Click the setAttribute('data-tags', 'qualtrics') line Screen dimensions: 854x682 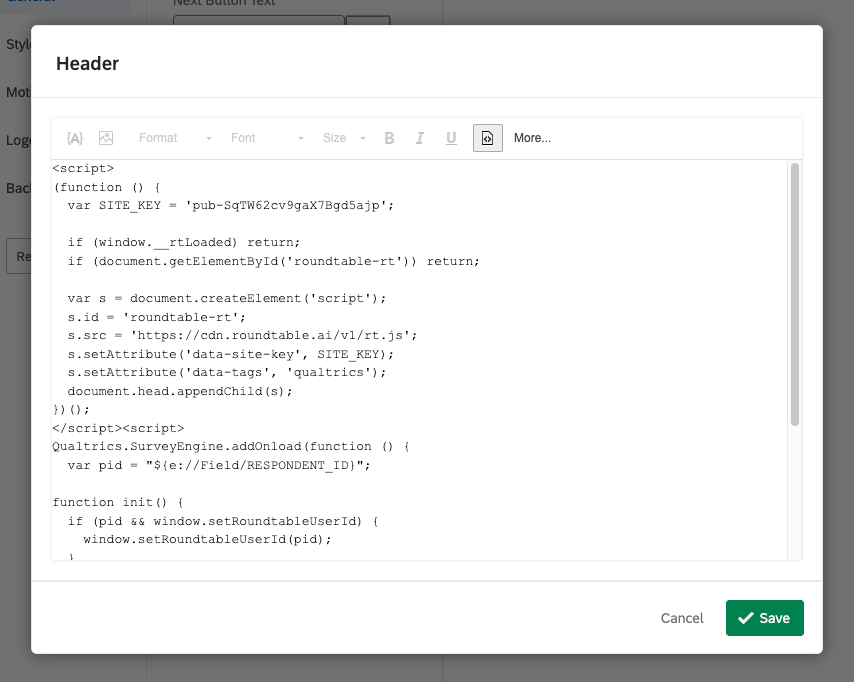(227, 373)
